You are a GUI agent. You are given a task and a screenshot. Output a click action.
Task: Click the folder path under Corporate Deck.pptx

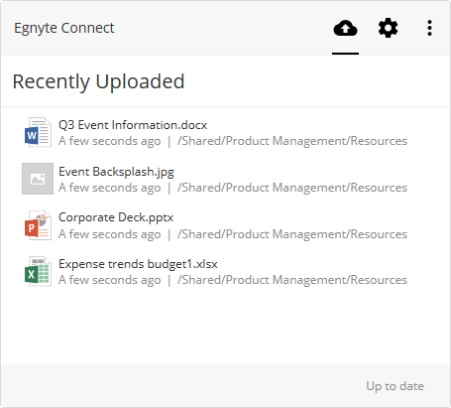coord(292,234)
